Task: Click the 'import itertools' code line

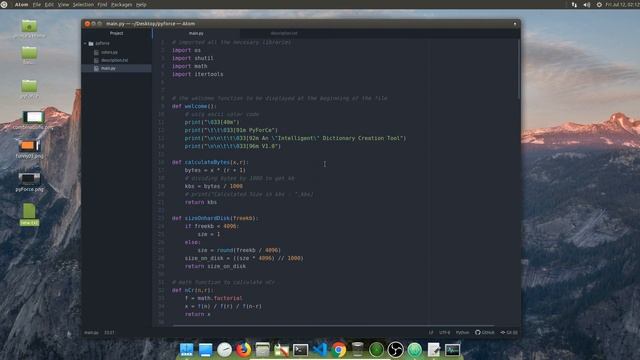Action: 198,74
